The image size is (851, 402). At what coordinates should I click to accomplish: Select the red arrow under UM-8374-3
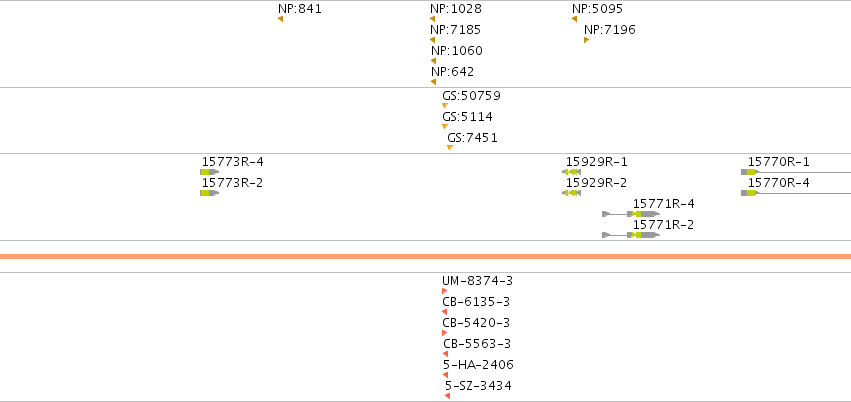pyautogui.click(x=444, y=291)
